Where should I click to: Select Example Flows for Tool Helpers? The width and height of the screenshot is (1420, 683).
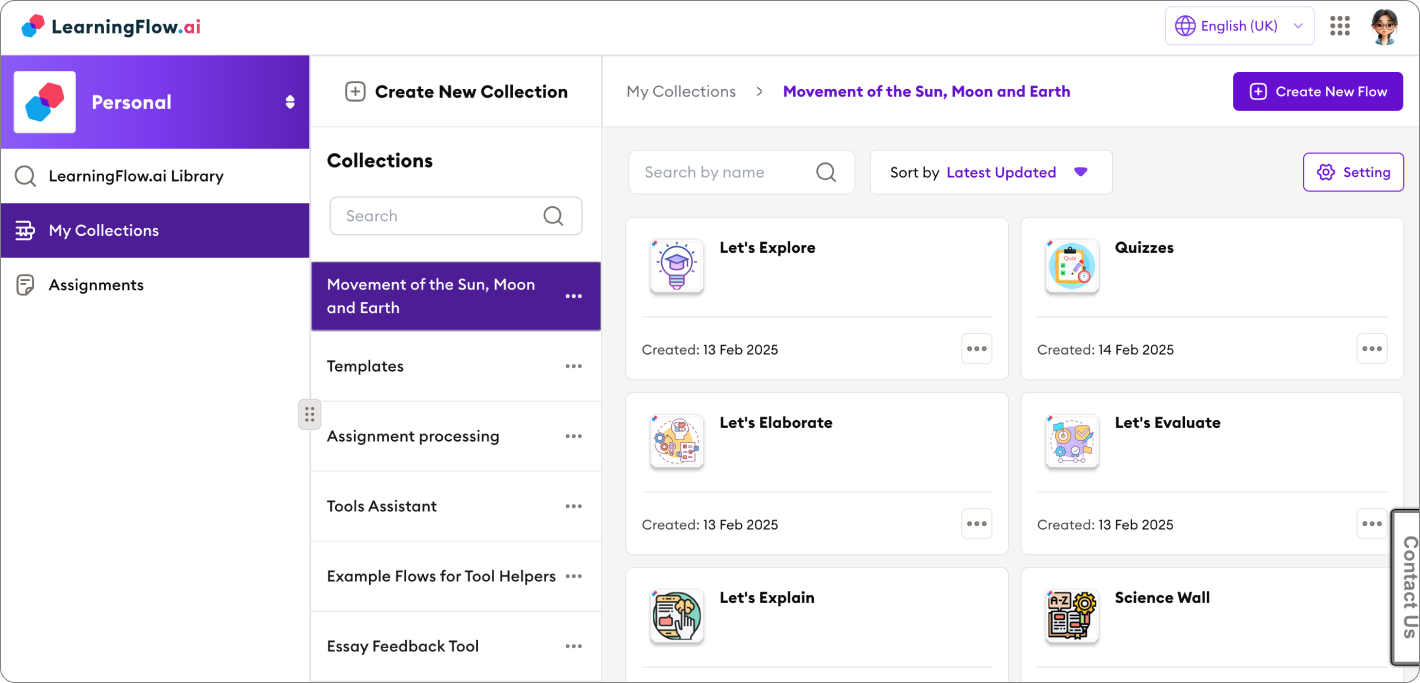[456, 576]
